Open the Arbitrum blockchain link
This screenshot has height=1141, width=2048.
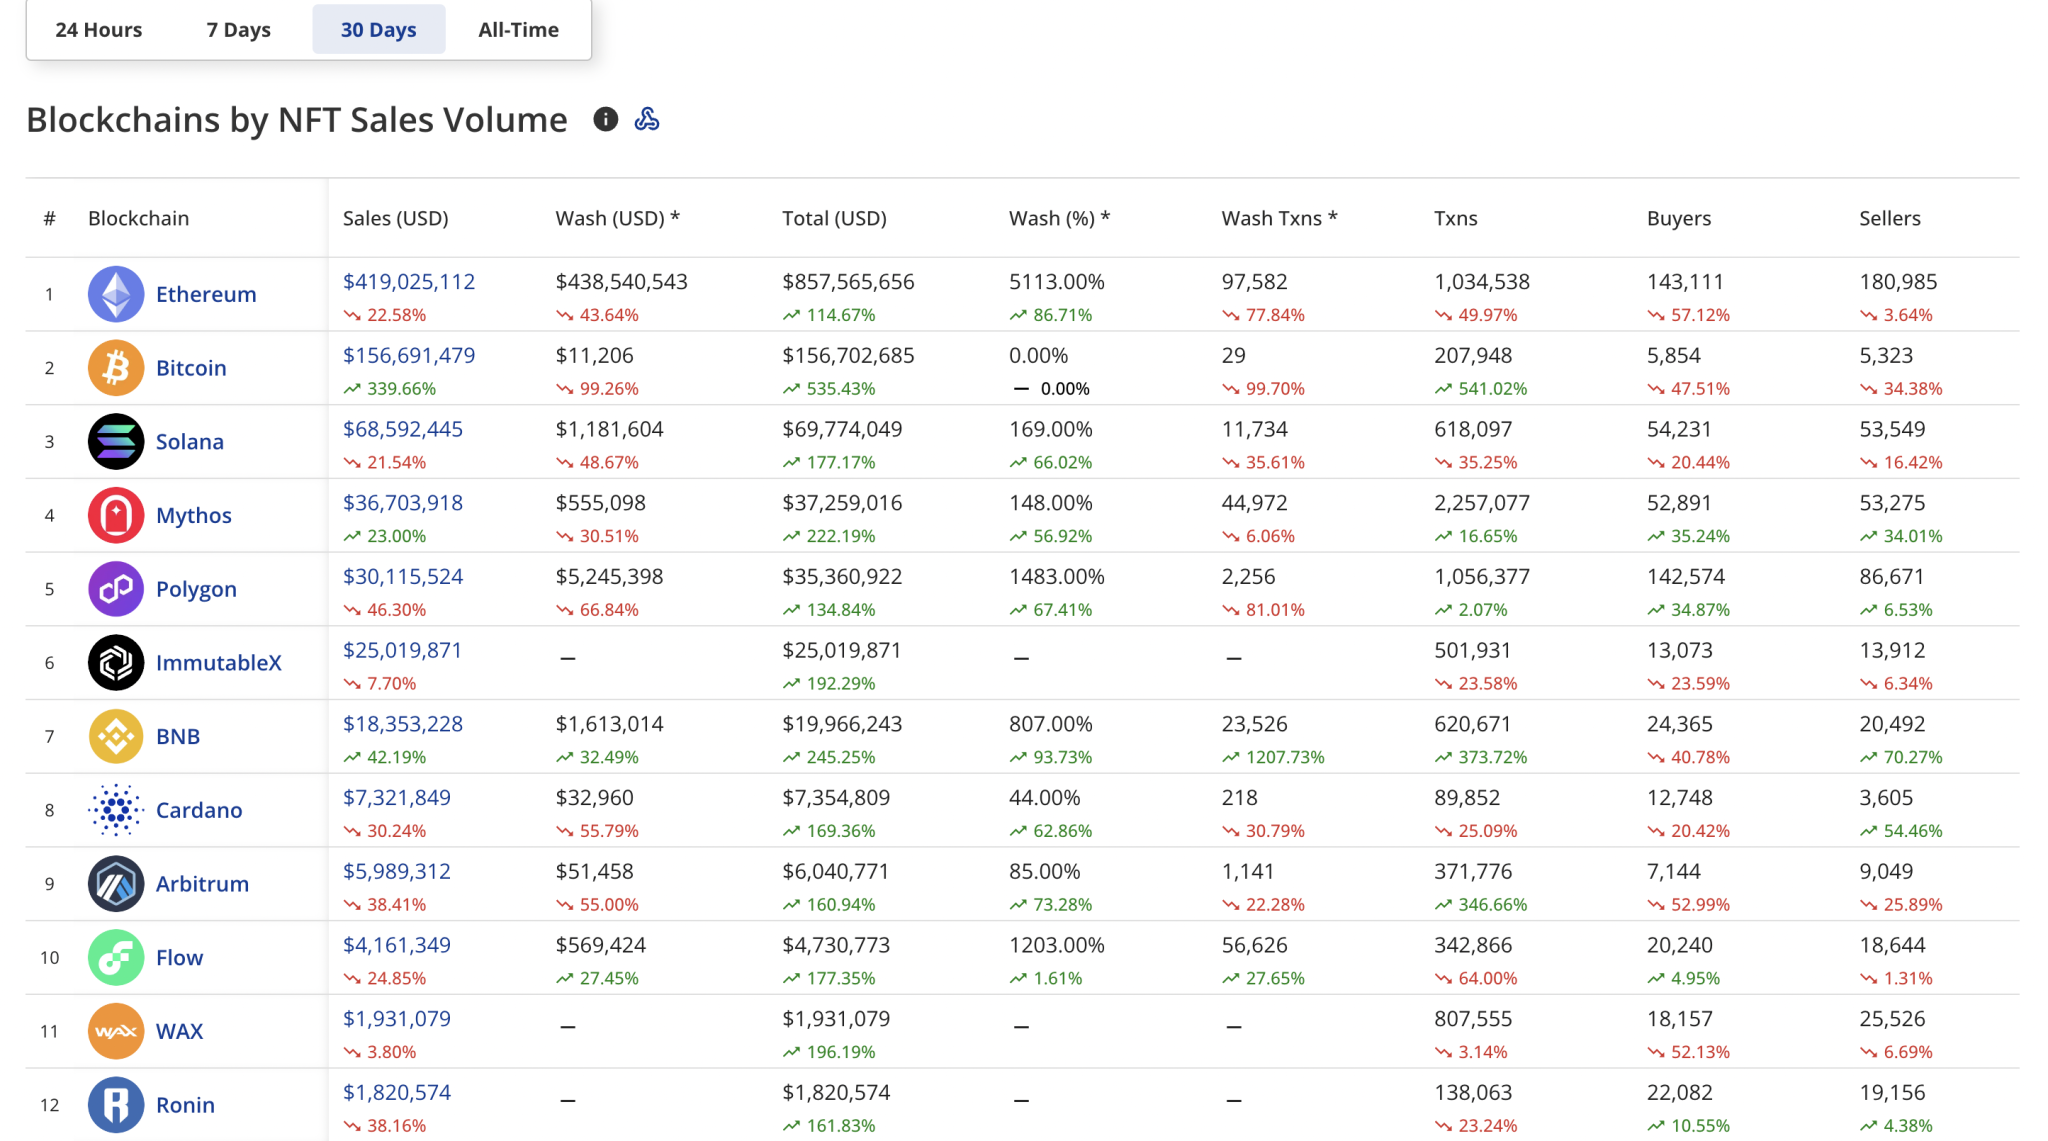coord(202,884)
